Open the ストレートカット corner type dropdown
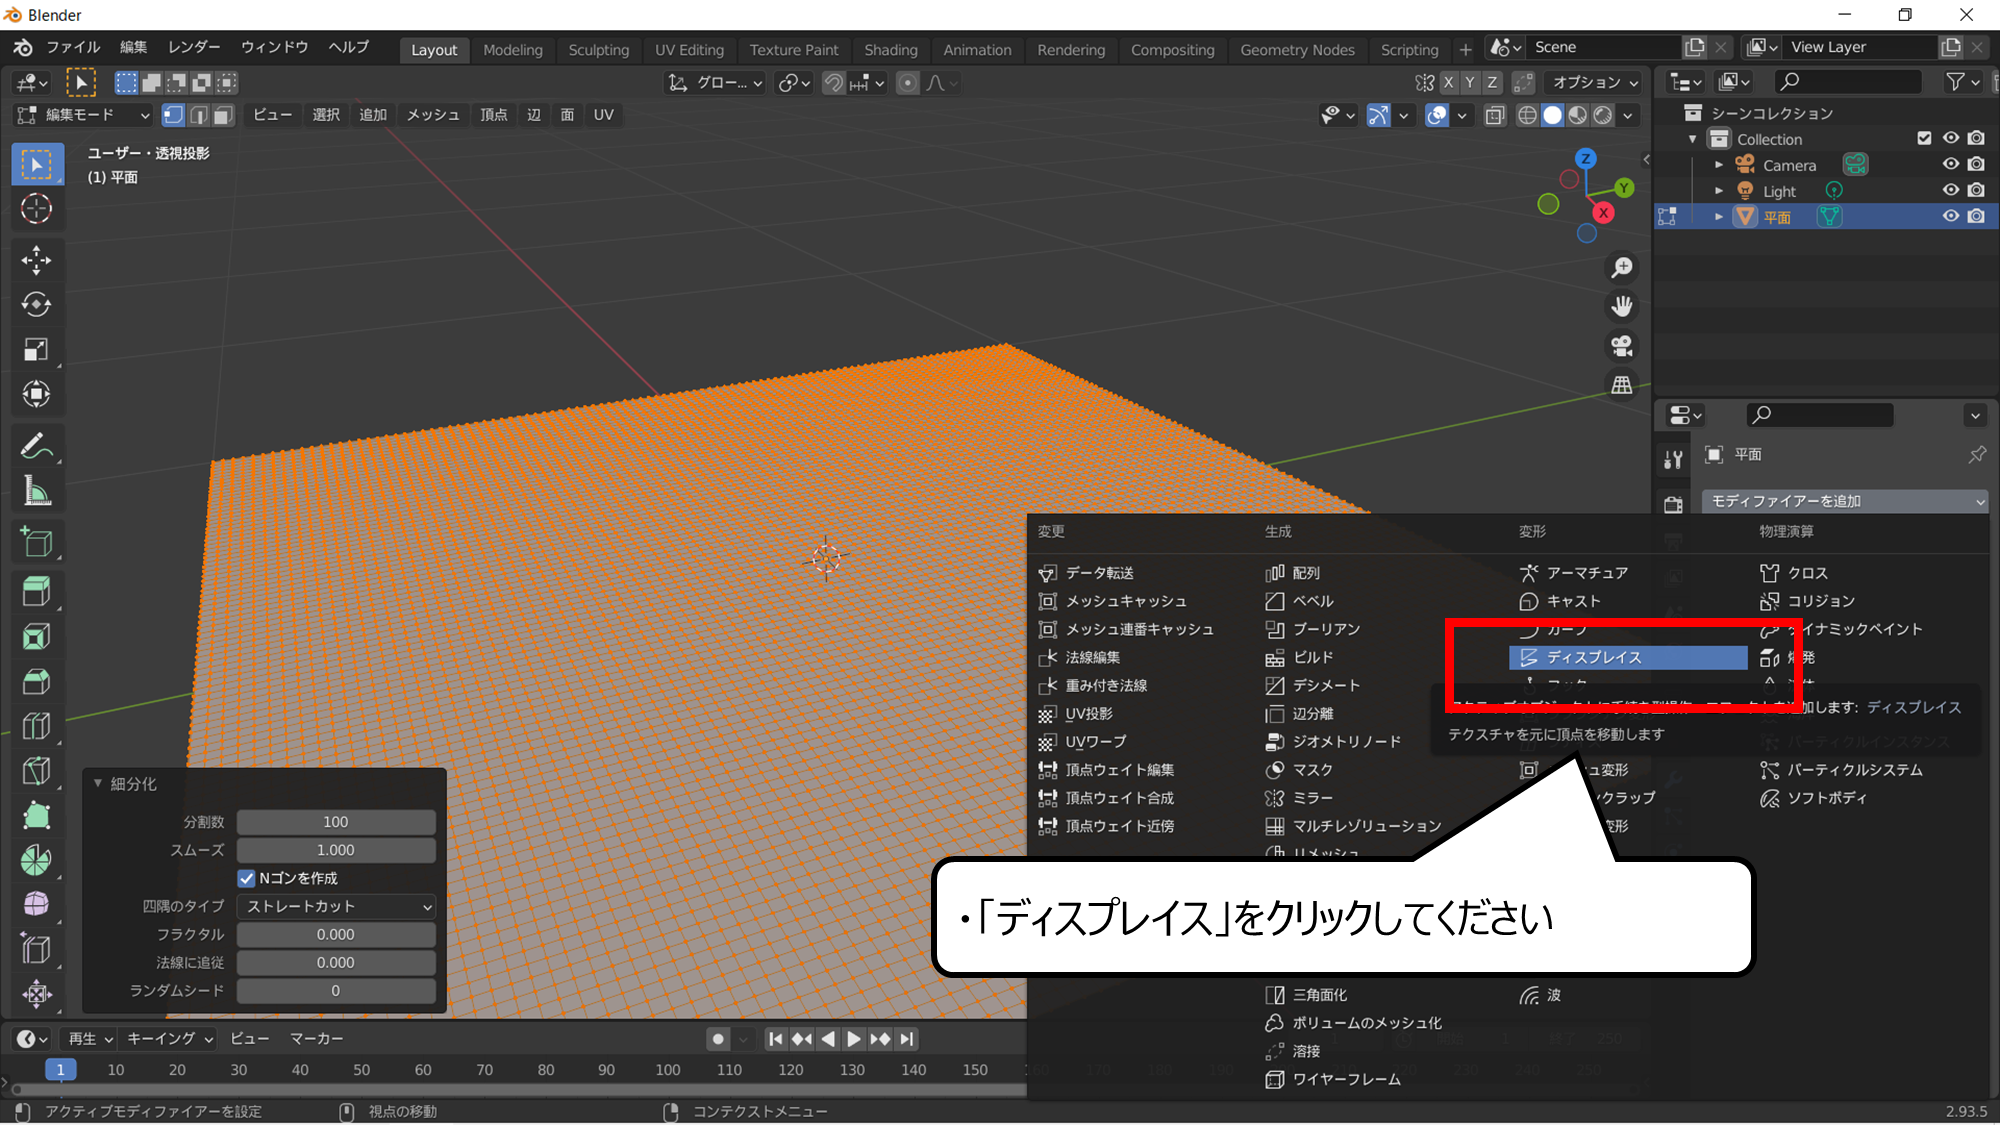2000x1125 pixels. point(336,906)
